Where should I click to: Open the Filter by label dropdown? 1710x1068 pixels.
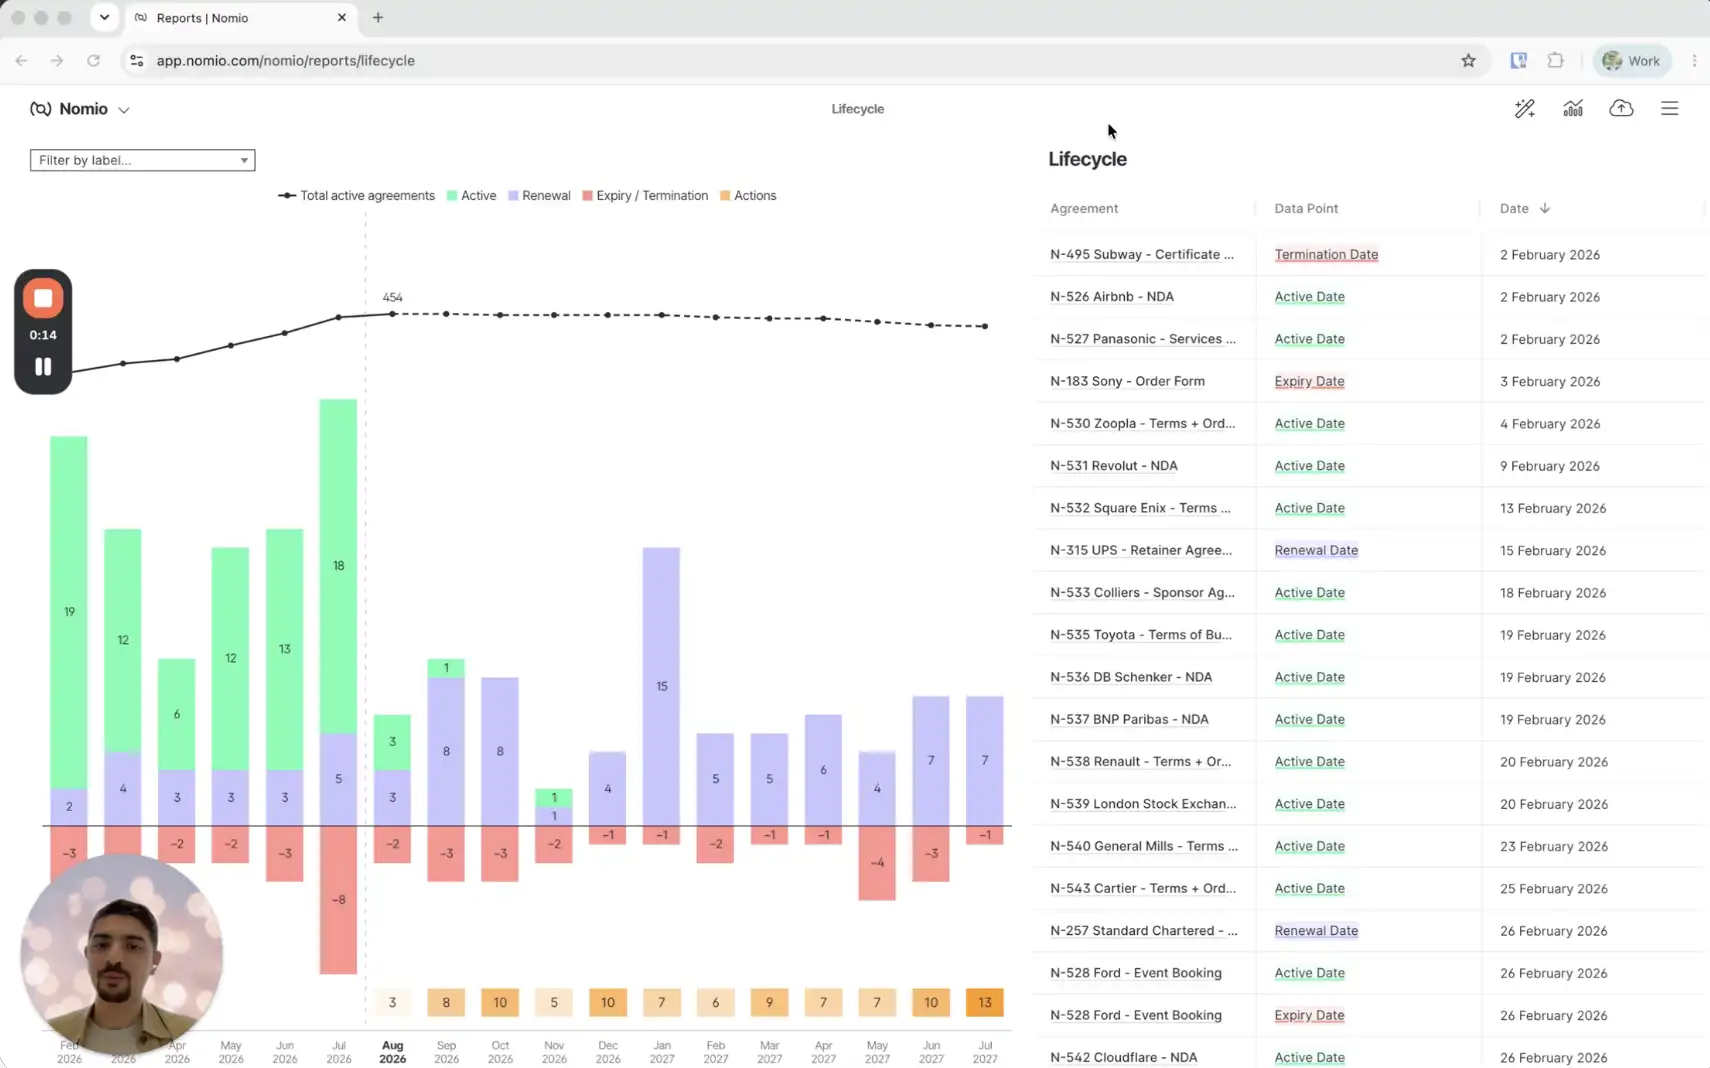pyautogui.click(x=142, y=160)
